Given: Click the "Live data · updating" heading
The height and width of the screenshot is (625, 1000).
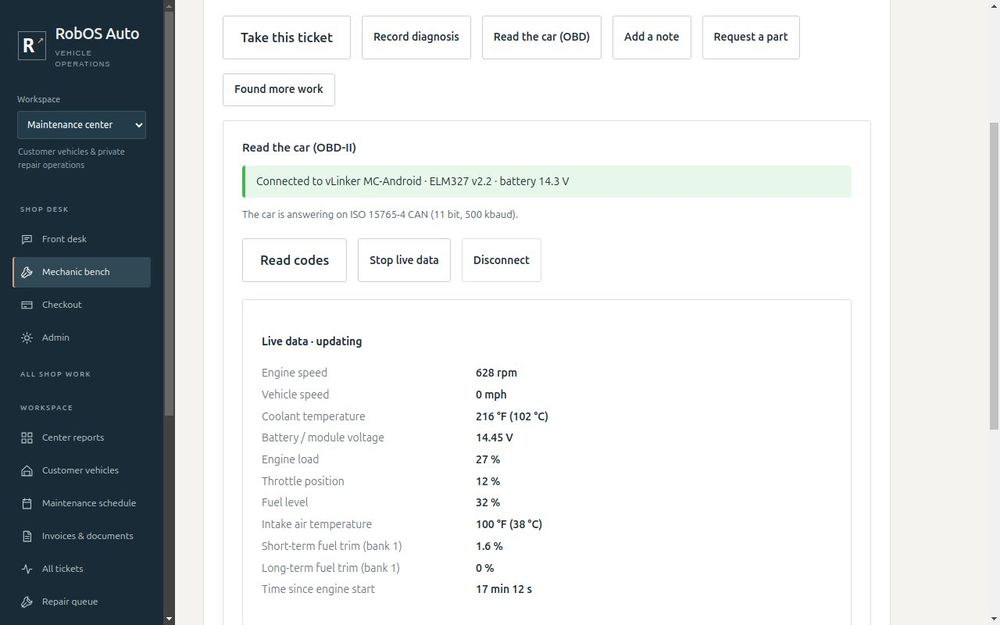Looking at the screenshot, I should coord(312,341).
